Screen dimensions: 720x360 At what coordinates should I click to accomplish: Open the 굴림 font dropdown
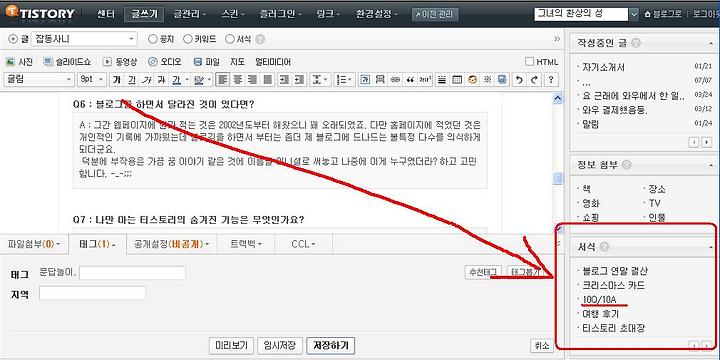[x=38, y=79]
